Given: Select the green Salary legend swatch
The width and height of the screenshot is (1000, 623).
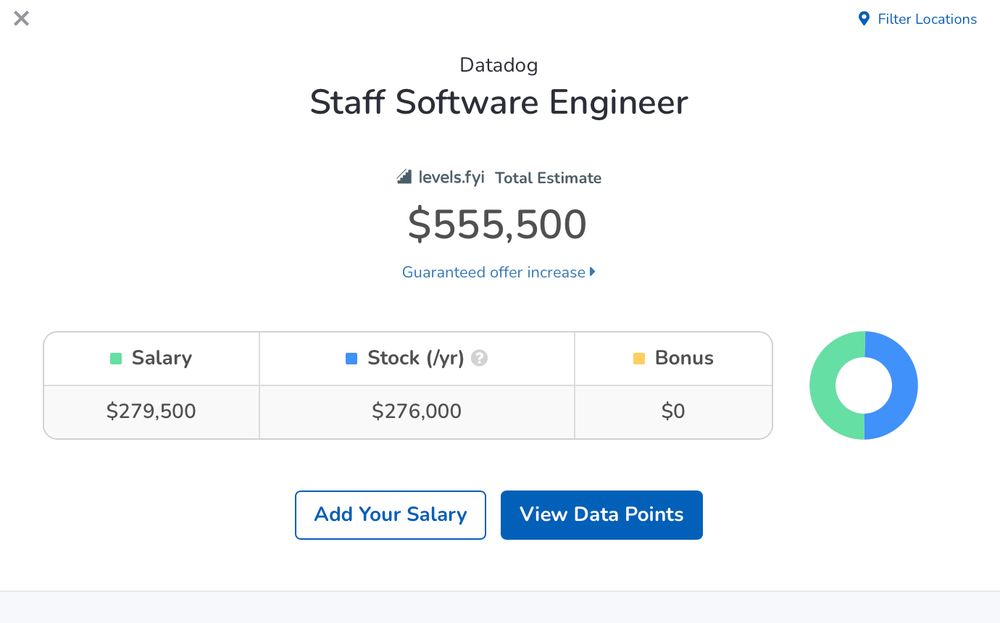Looking at the screenshot, I should [x=115, y=358].
